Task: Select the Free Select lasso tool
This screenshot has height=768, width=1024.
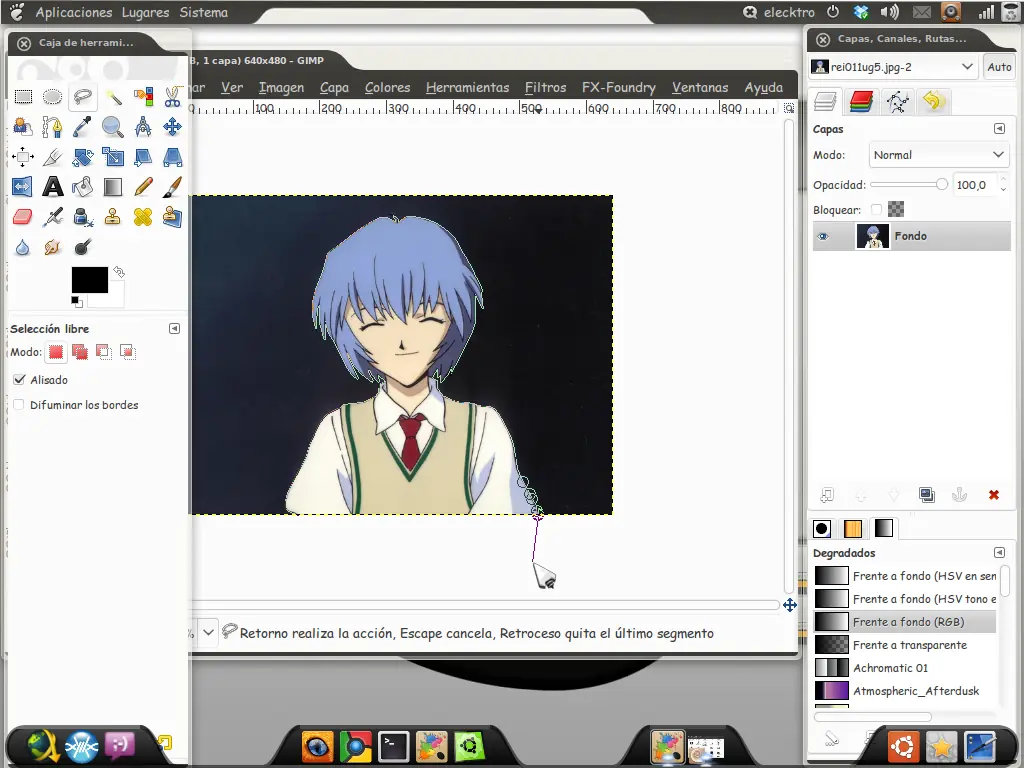Action: [x=82, y=97]
